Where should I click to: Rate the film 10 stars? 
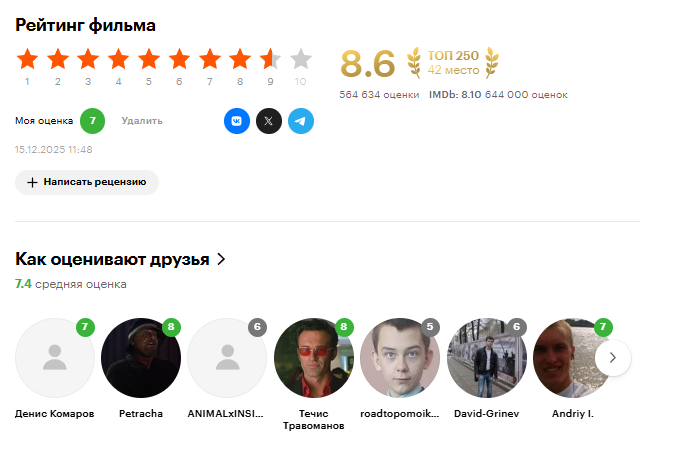click(301, 59)
